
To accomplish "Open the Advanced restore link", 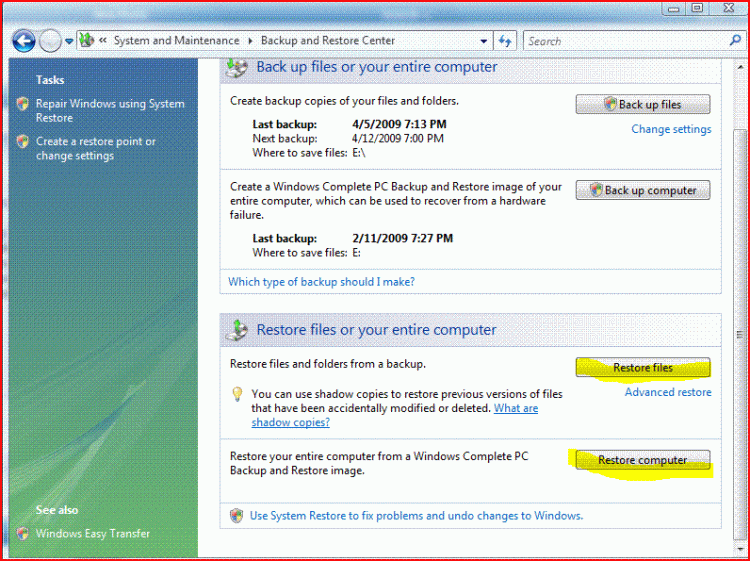I will 668,392.
